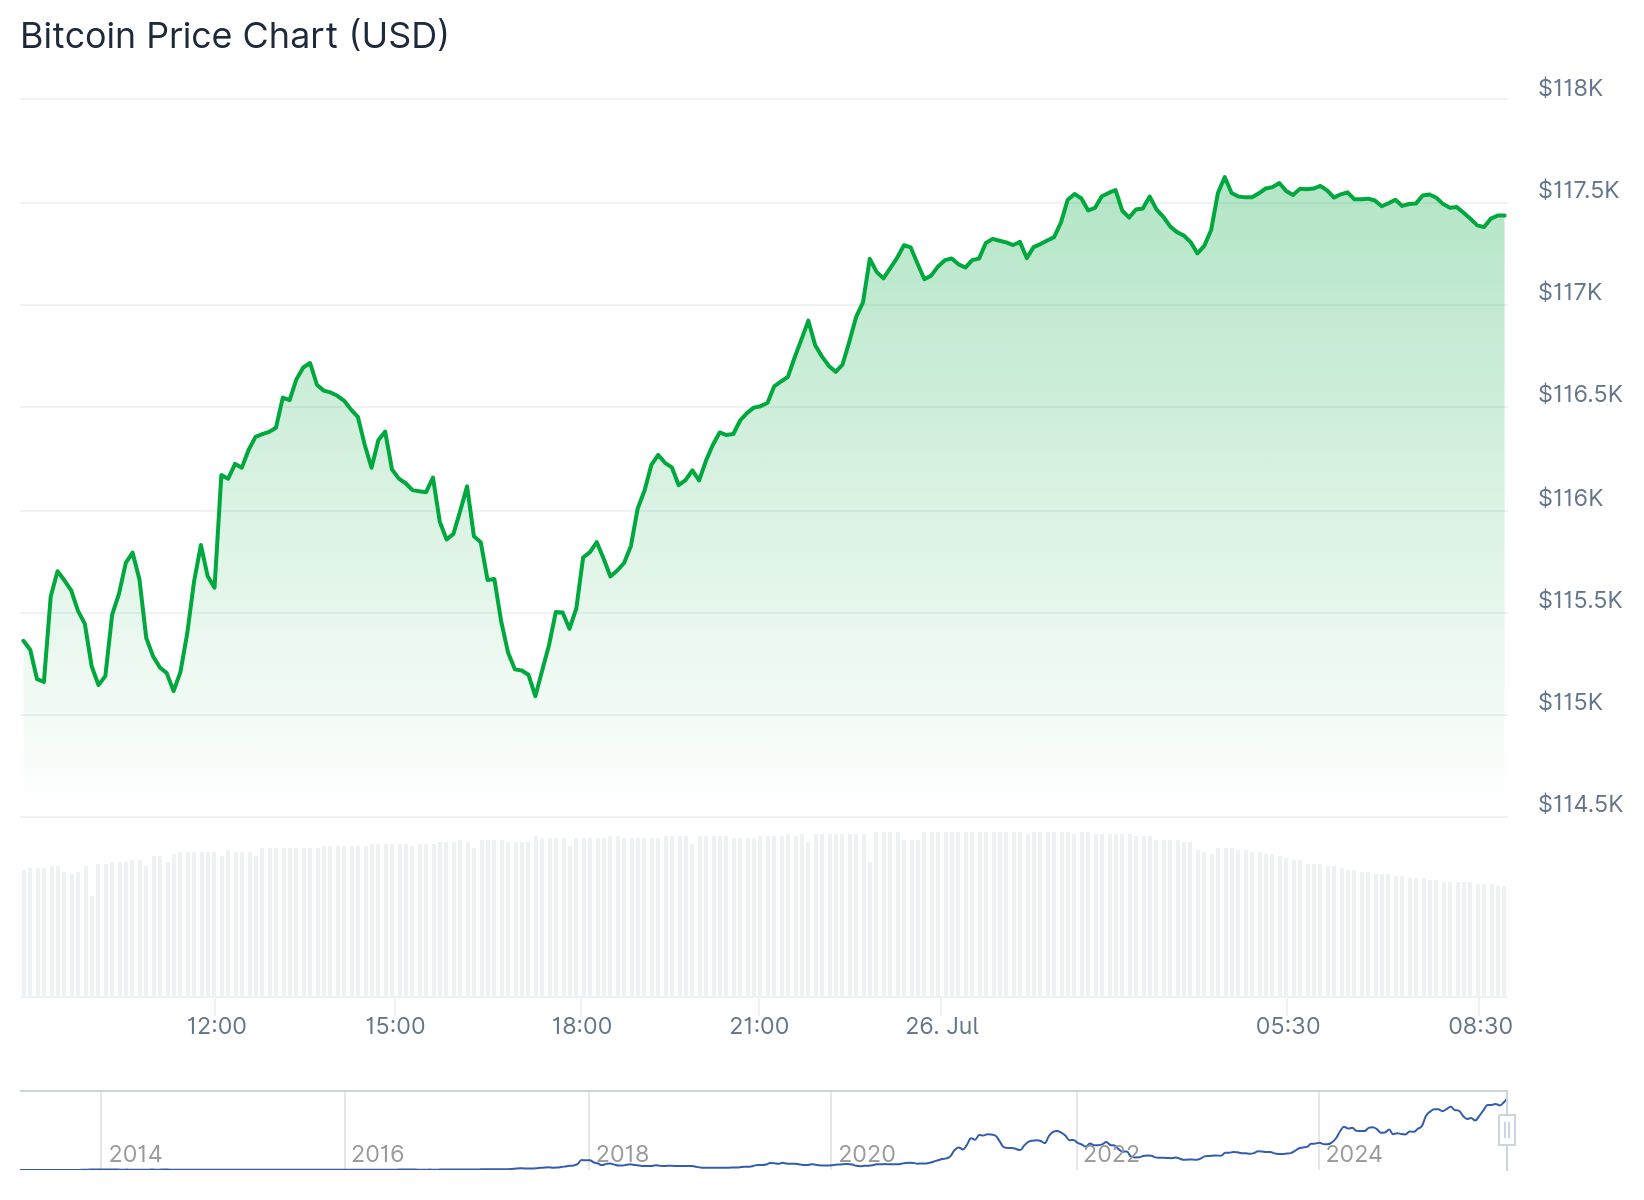This screenshot has height=1200, width=1644.
Task: Click the 2014 label in navigator
Action: (x=135, y=1154)
